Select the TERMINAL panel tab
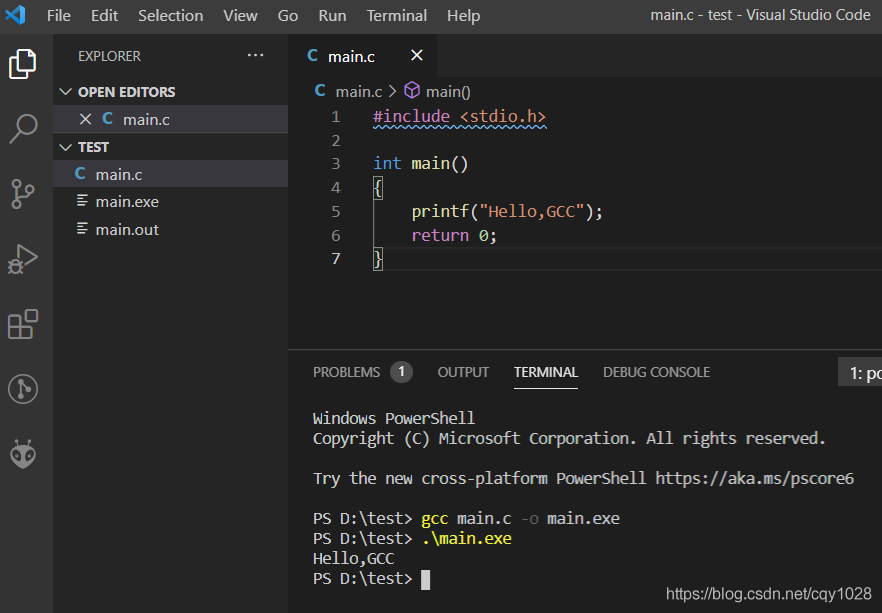Viewport: 882px width, 613px height. coord(546,372)
